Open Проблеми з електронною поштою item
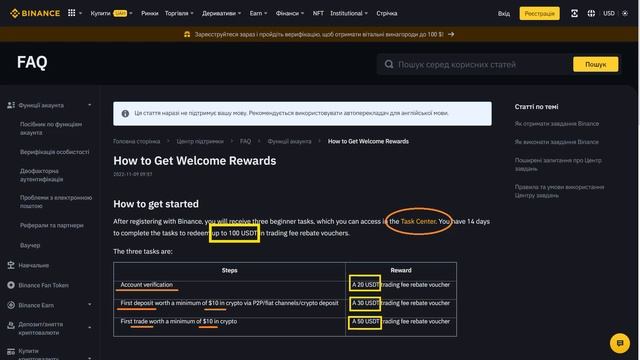Image resolution: width=640 pixels, height=360 pixels. pos(56,202)
